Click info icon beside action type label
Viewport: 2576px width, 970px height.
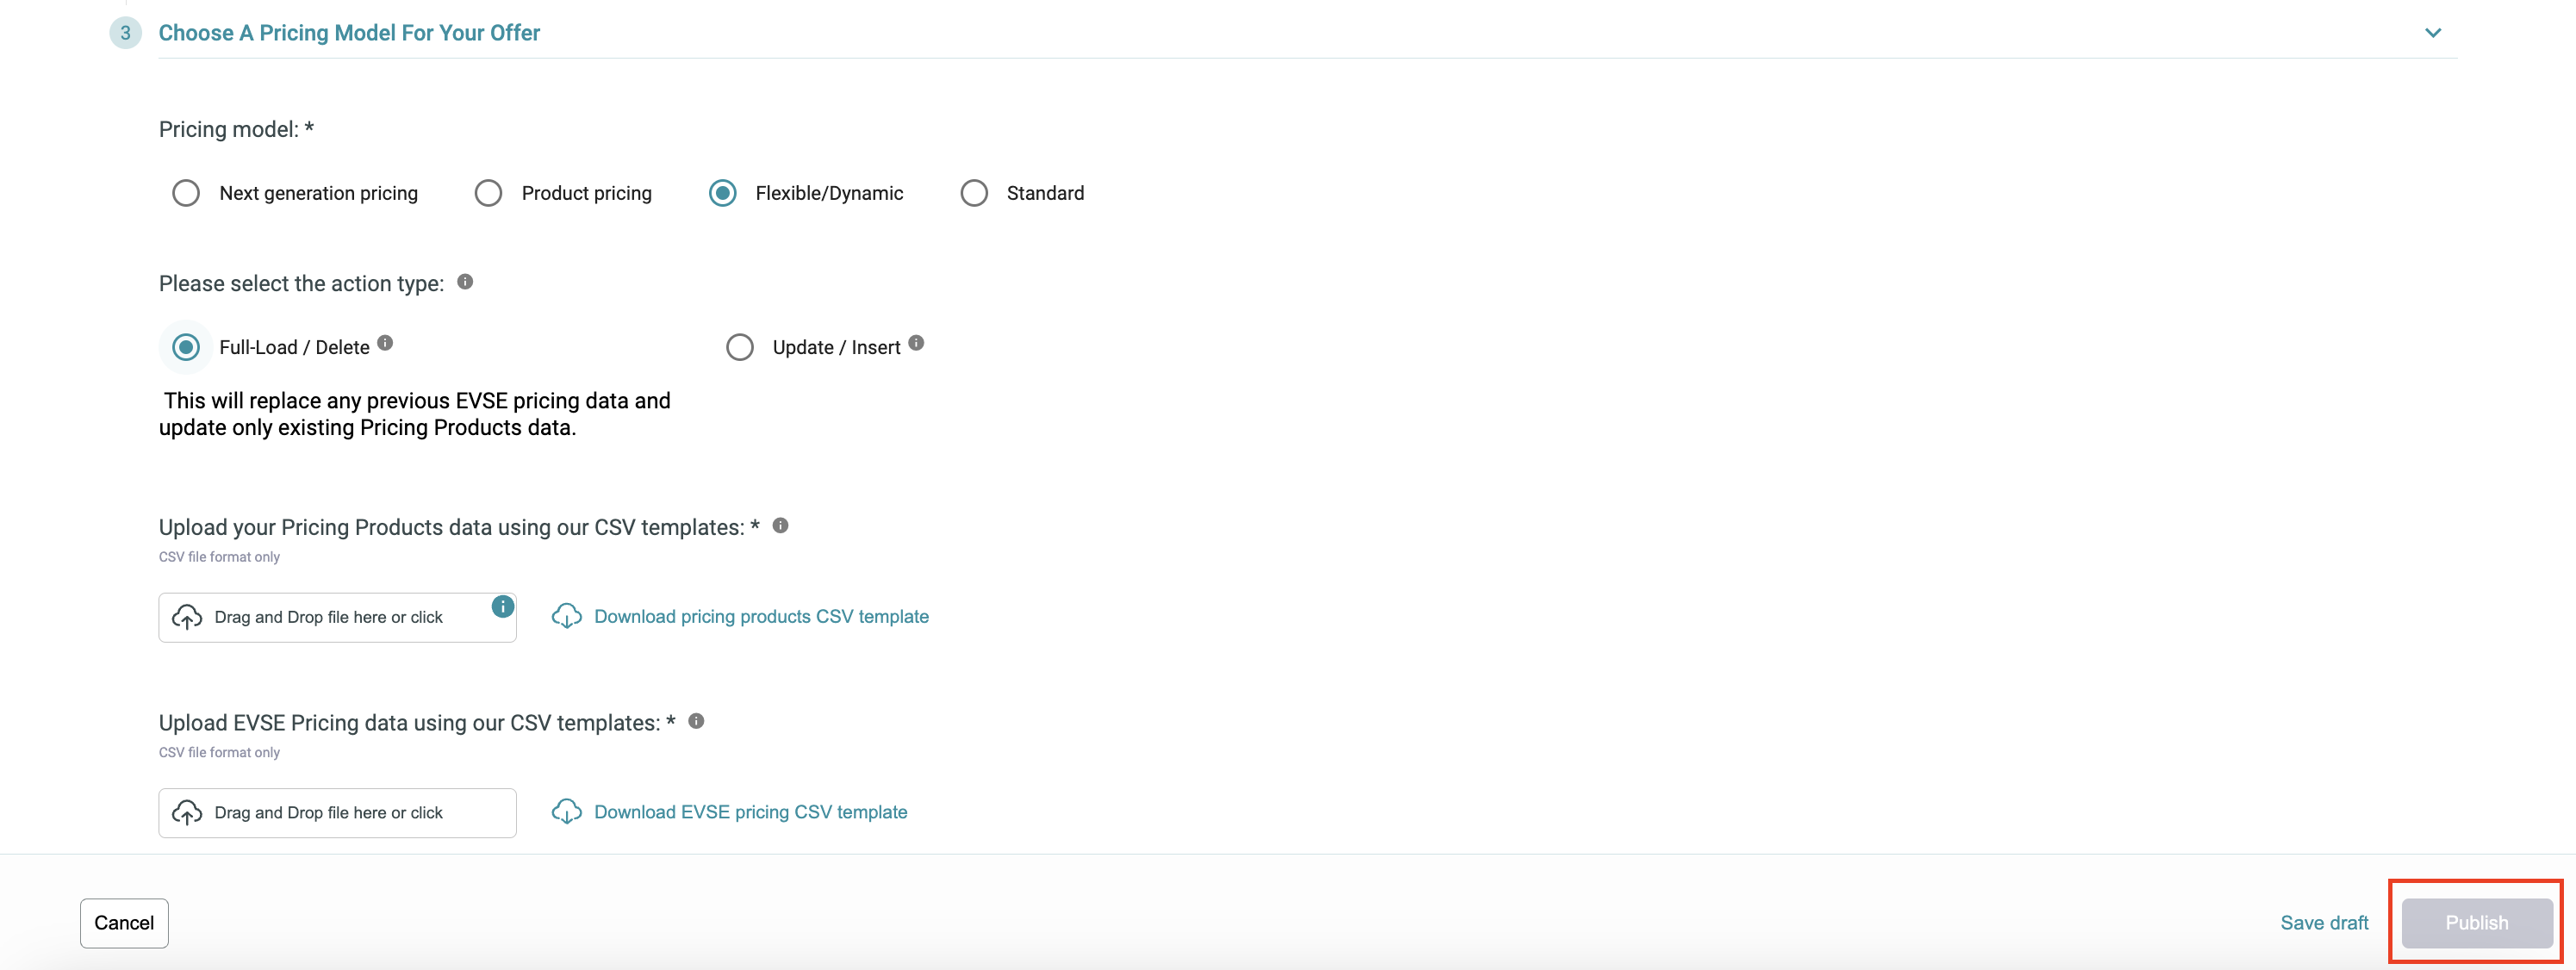(465, 282)
